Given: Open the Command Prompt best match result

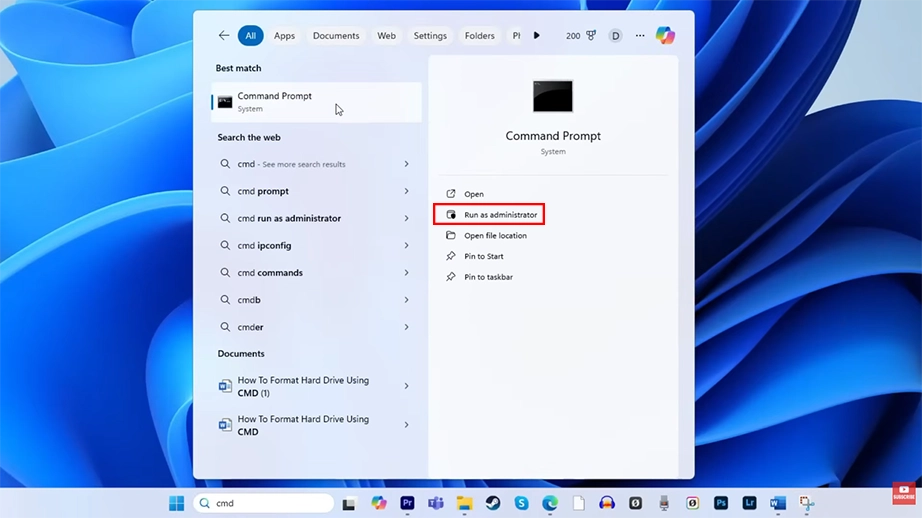Looking at the screenshot, I should click(x=316, y=102).
